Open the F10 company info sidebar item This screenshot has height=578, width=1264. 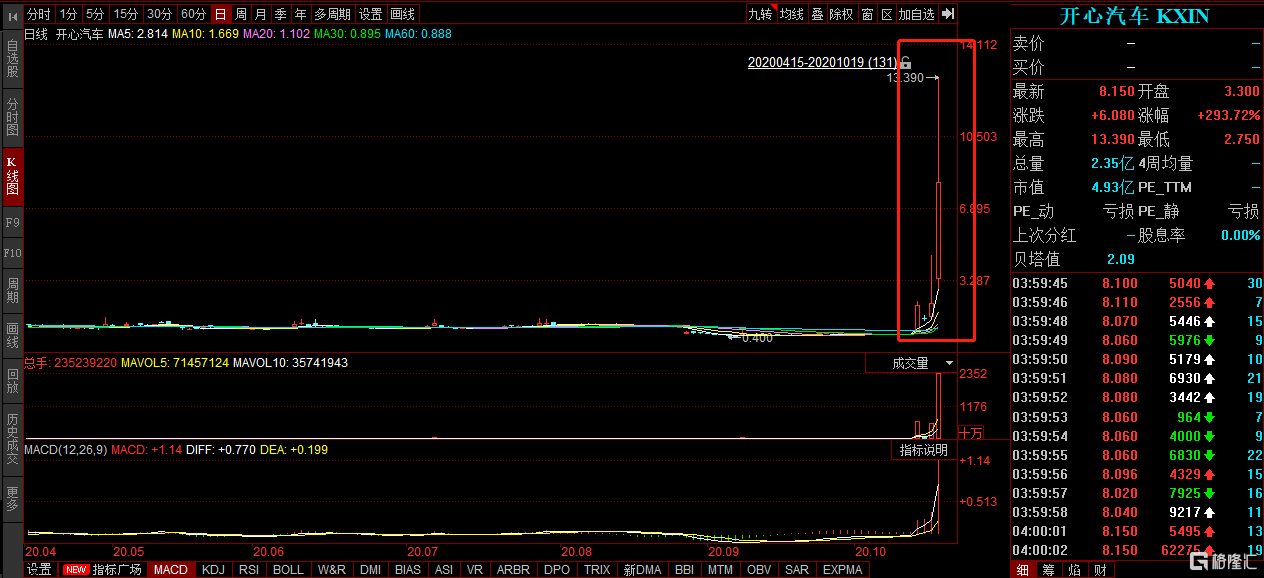coord(12,254)
